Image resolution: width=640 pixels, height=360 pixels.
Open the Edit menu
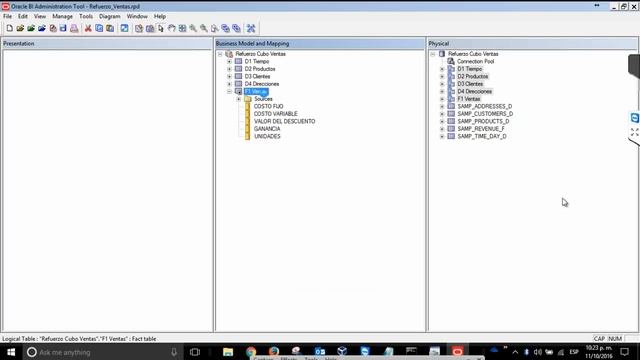[23, 16]
